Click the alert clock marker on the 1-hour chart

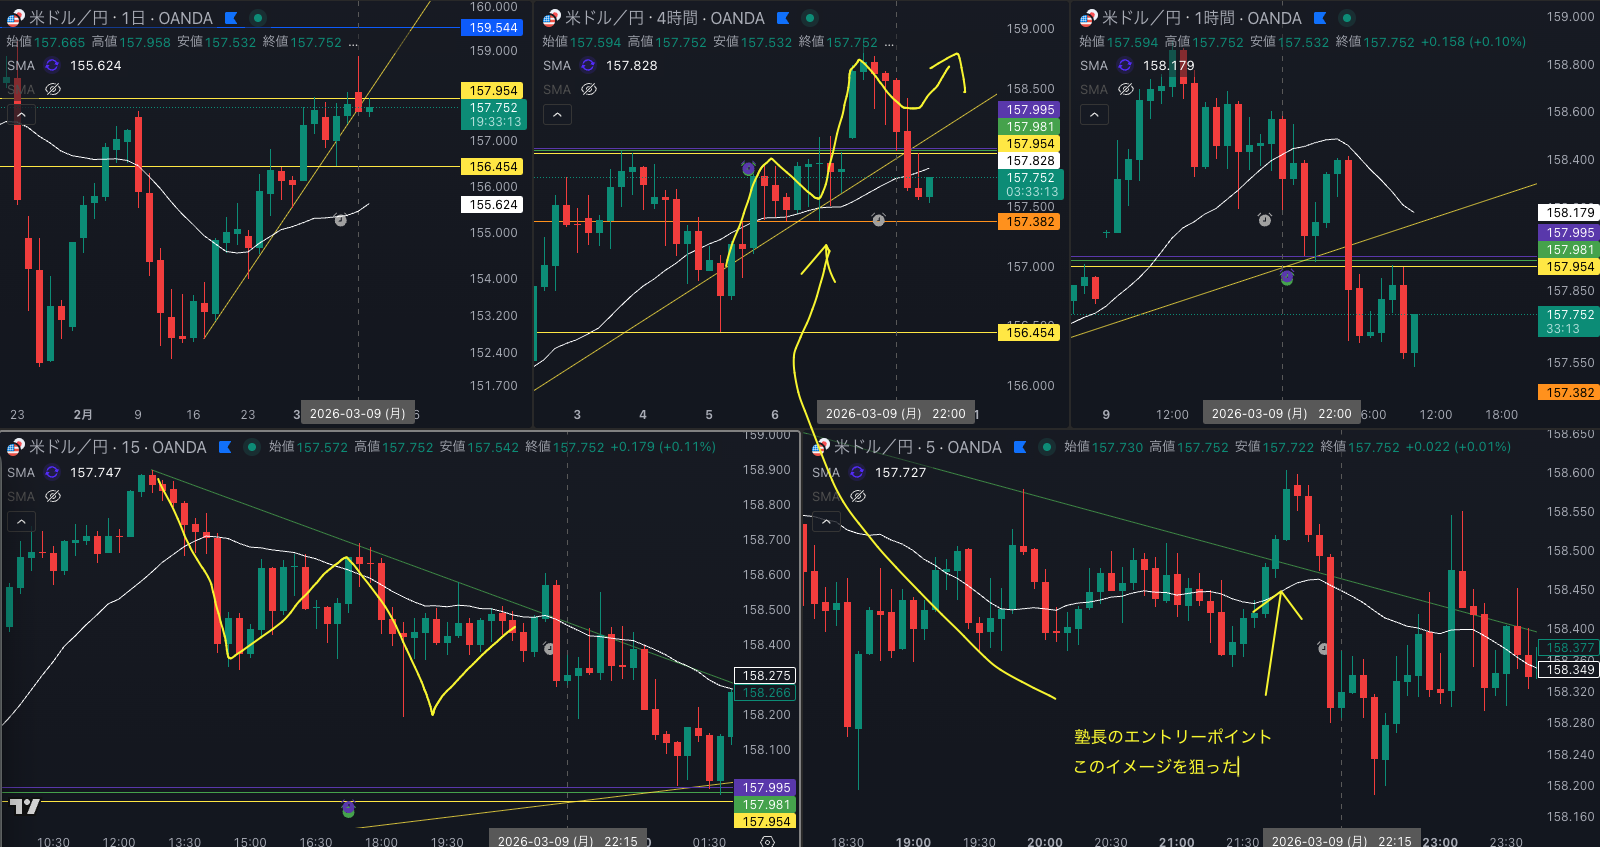pos(1264,219)
